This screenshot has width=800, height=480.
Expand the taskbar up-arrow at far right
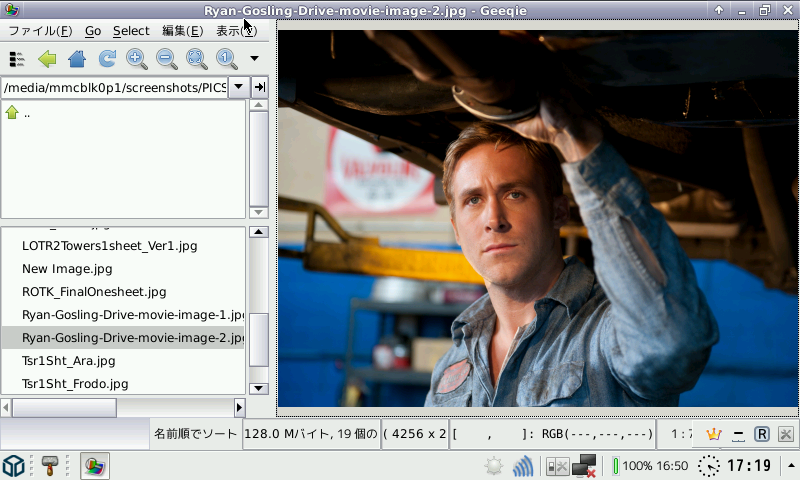[791, 466]
